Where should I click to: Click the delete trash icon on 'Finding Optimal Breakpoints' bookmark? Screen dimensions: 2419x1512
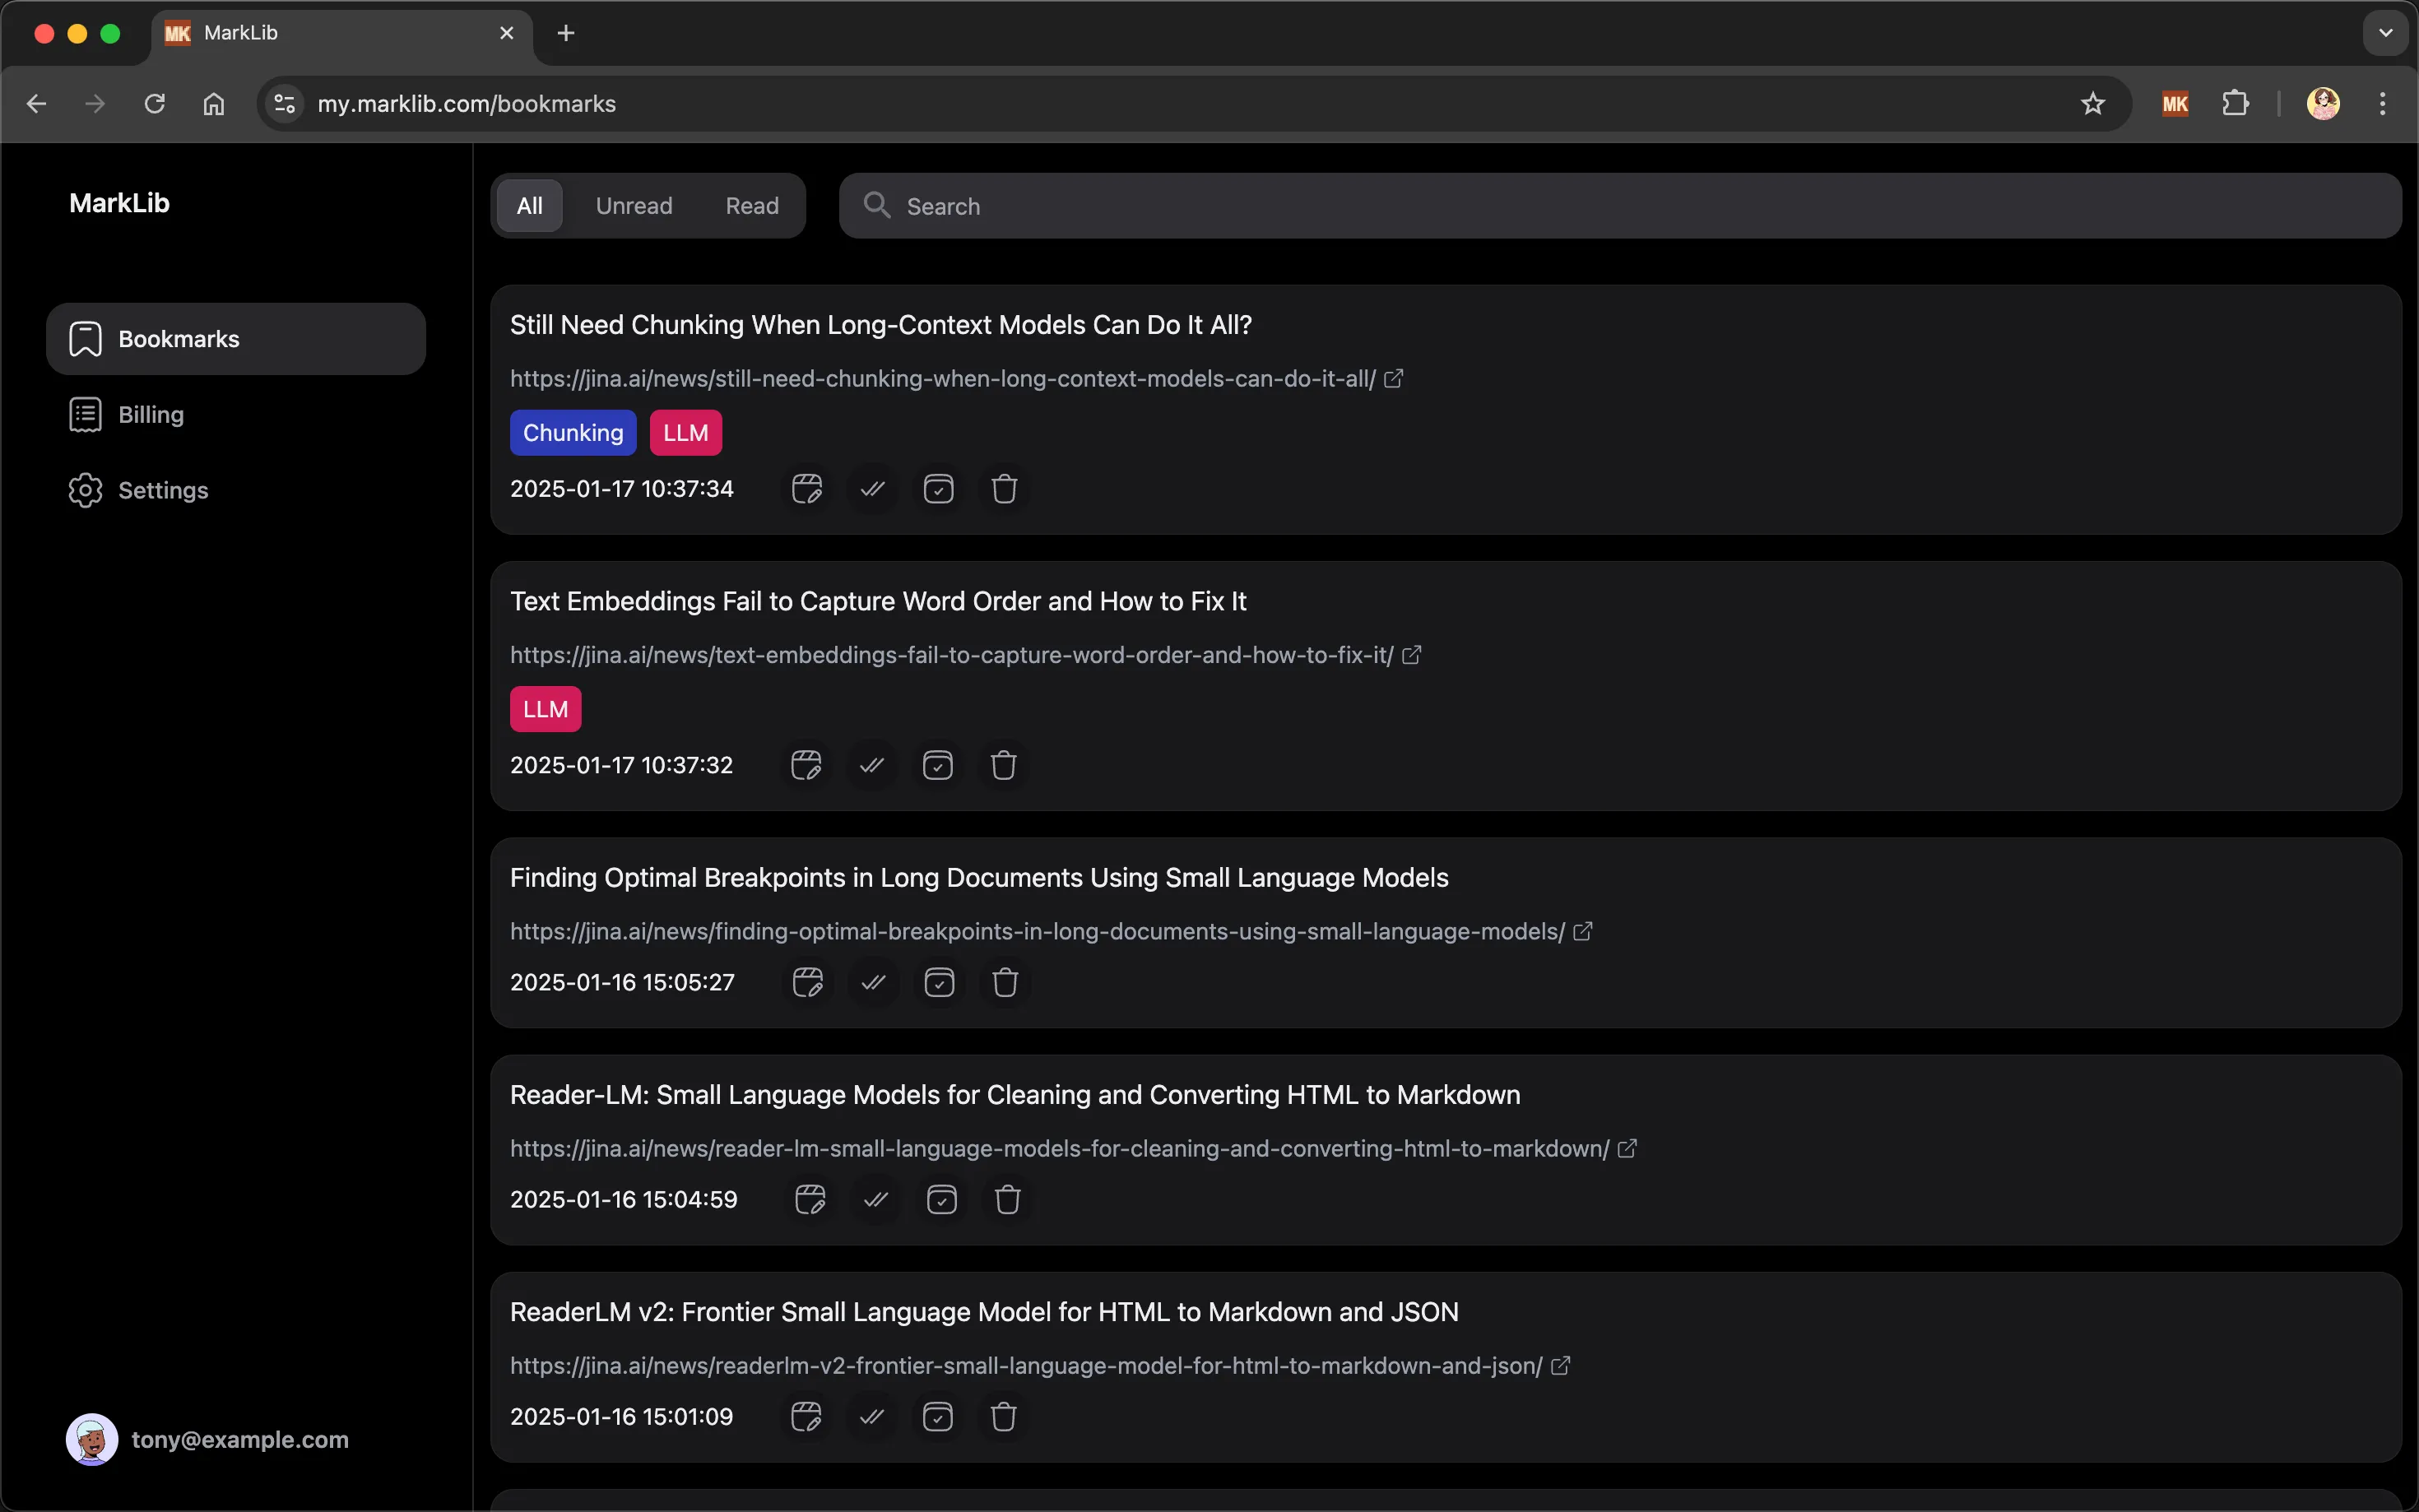tap(1005, 982)
